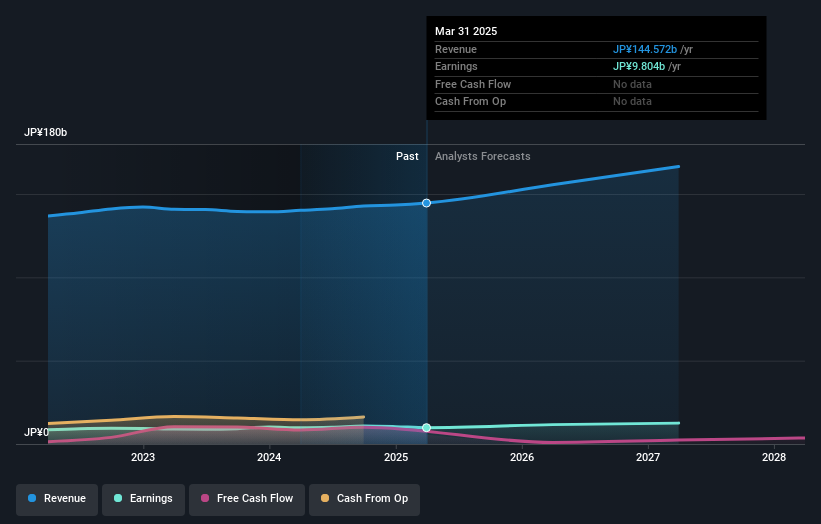Select the Earnings data point at Mar 2025
Screen dimensions: 821x524
427,428
